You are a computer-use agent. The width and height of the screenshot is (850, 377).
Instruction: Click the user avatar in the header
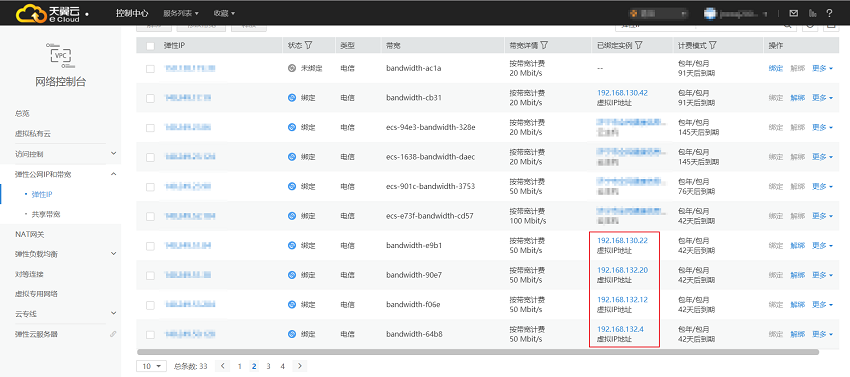pos(710,13)
